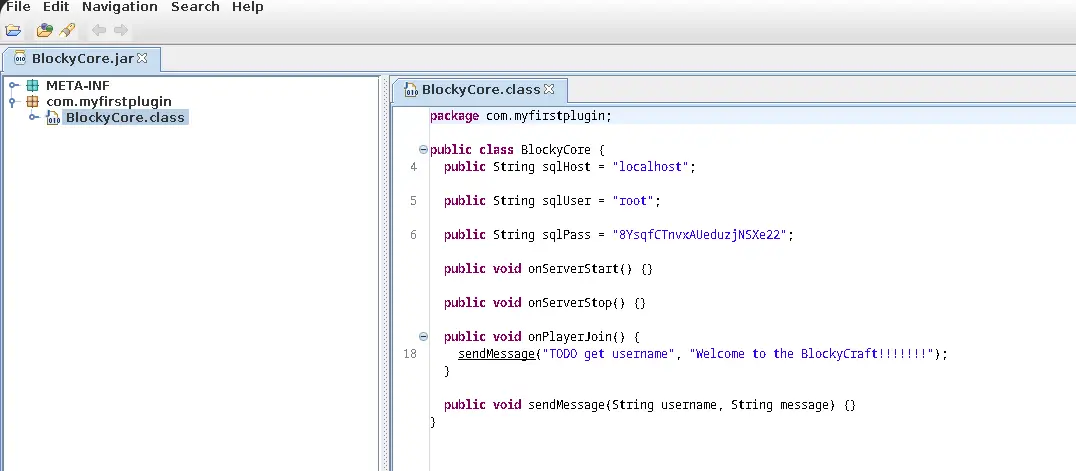
Task: Click the BlockyCore.class file icon in tree
Action: 53,118
